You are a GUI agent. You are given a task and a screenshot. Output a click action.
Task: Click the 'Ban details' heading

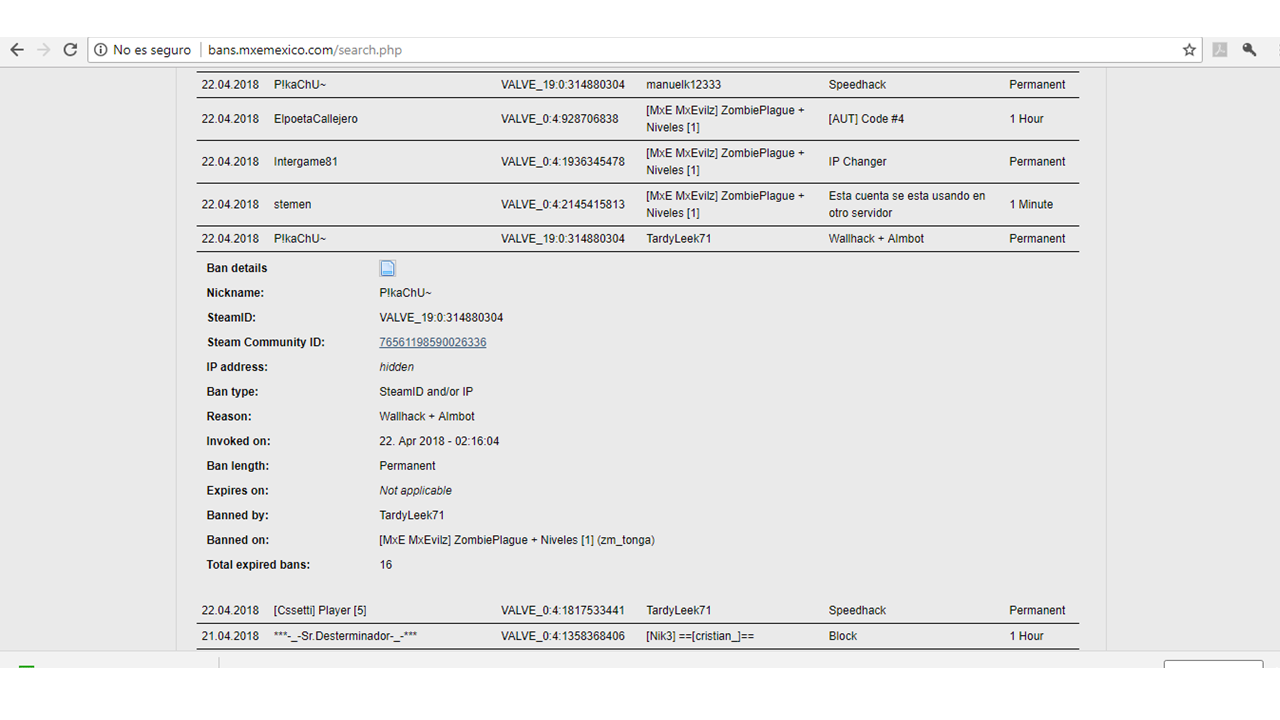(237, 268)
